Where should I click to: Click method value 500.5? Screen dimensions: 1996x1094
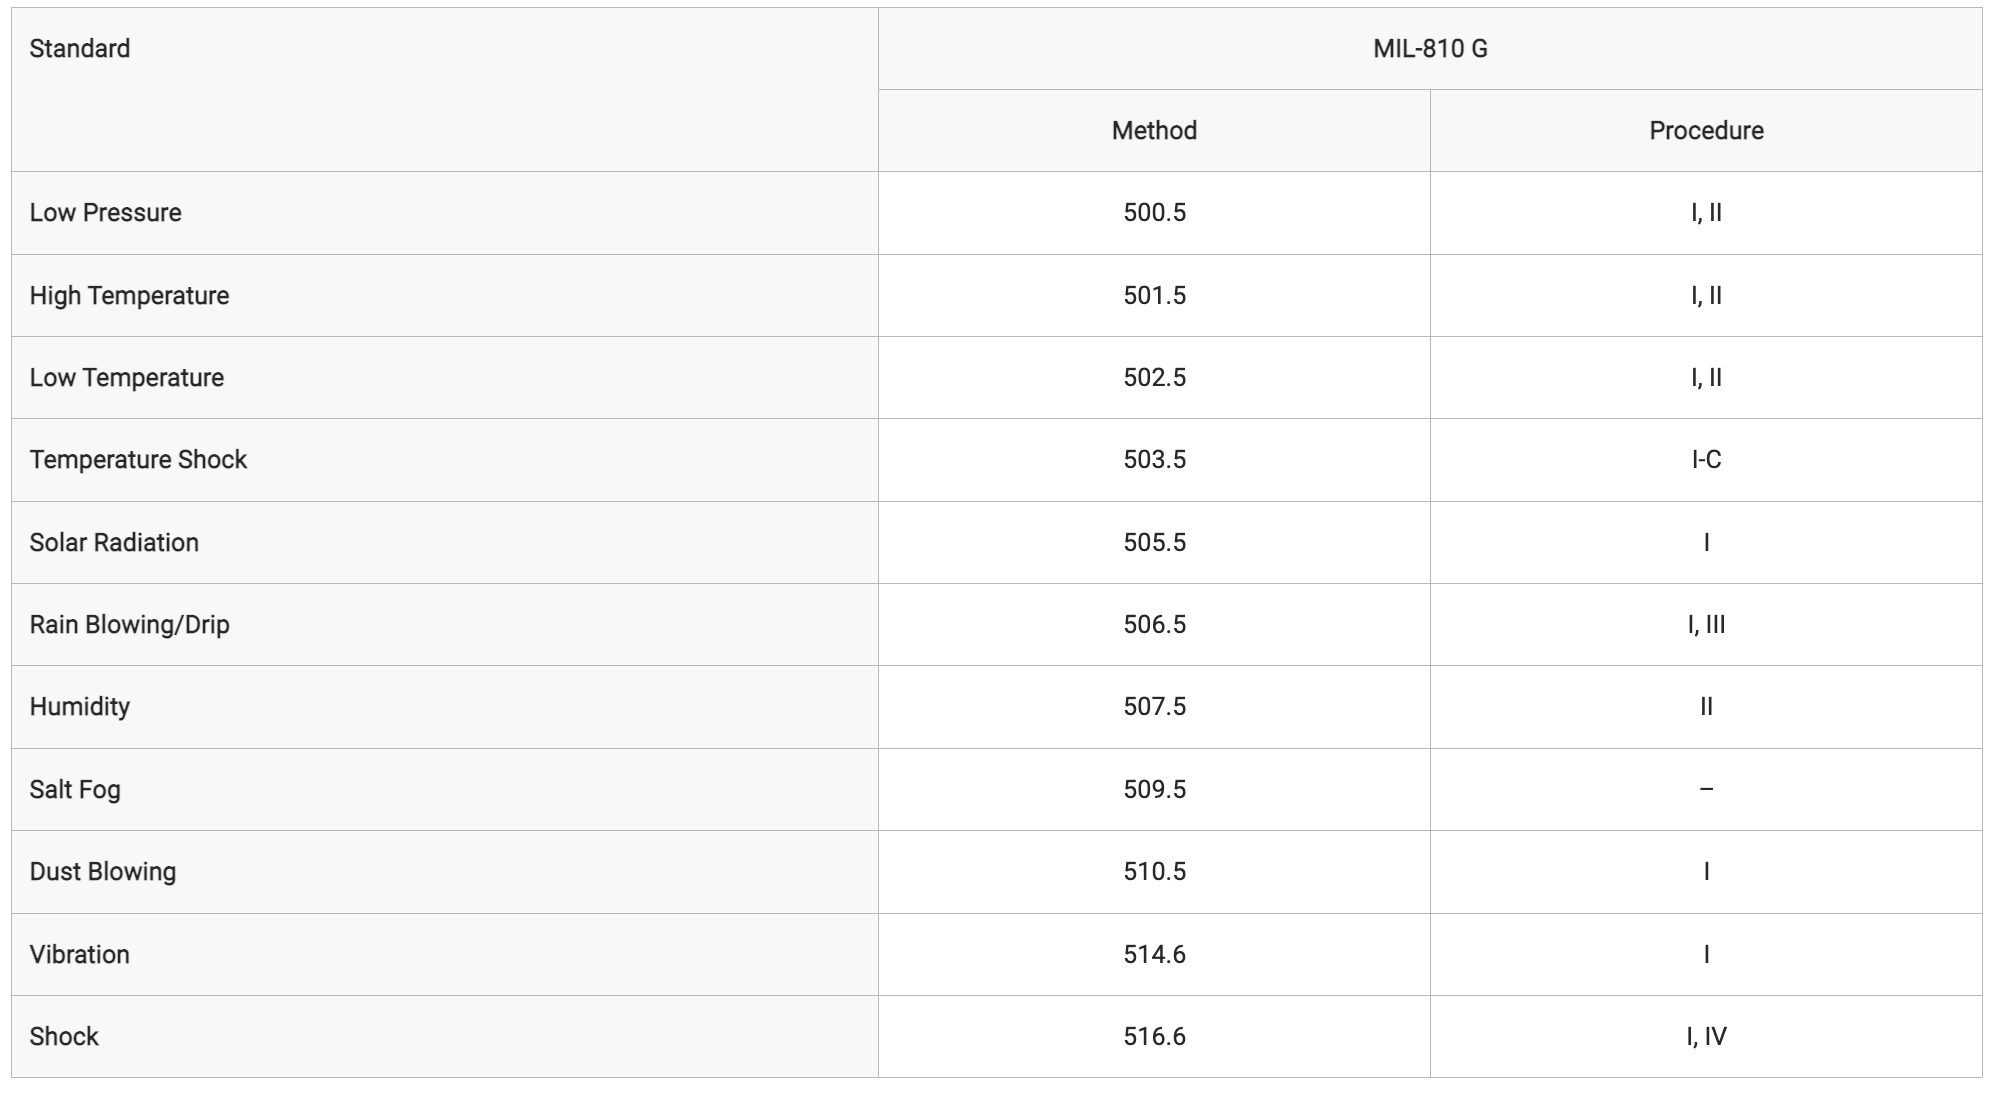(1154, 212)
